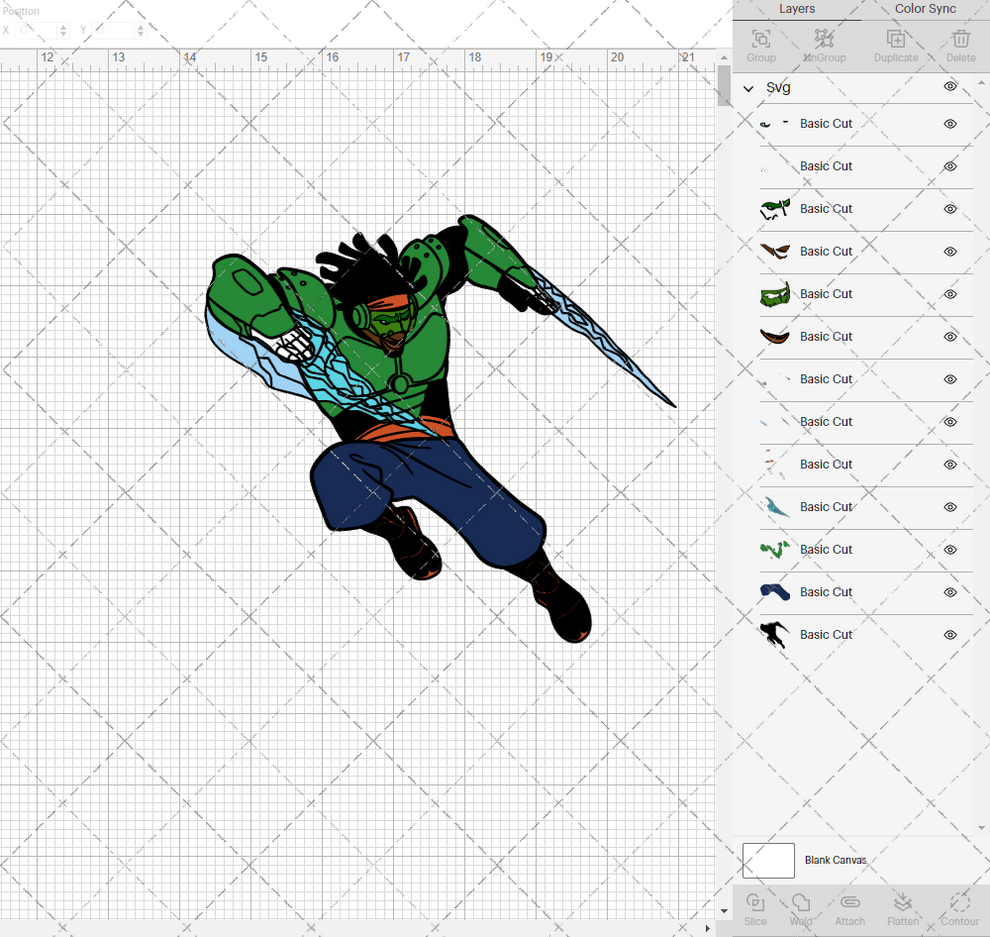Viewport: 990px width, 937px height.
Task: Click the Delete icon
Action: [x=960, y=42]
